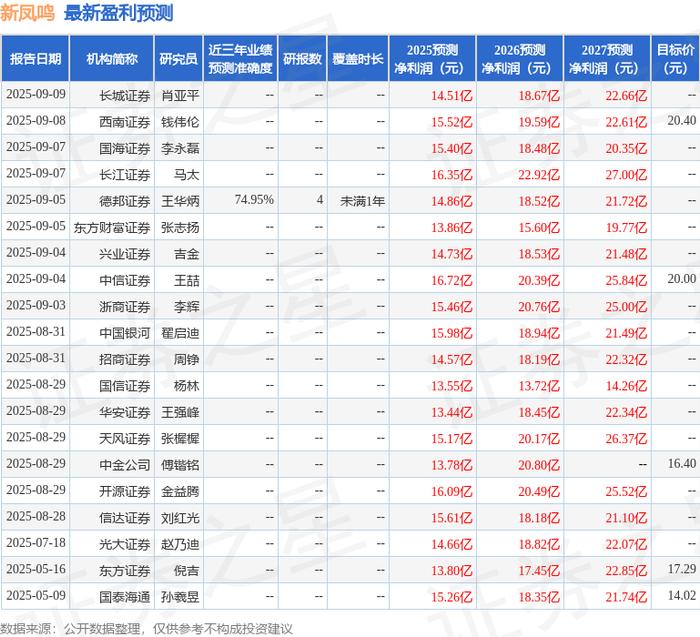
Task: Click the 14.02 target price
Action: (x=682, y=595)
